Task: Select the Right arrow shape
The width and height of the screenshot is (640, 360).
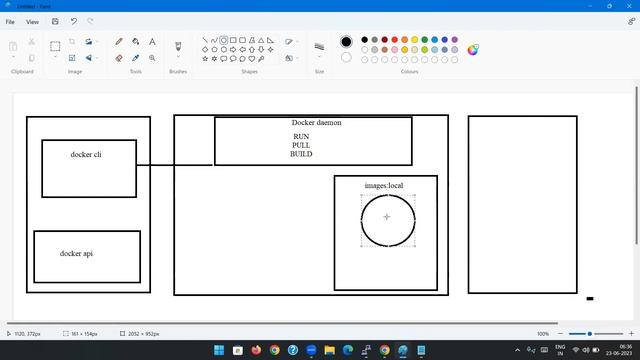Action: 233,49
